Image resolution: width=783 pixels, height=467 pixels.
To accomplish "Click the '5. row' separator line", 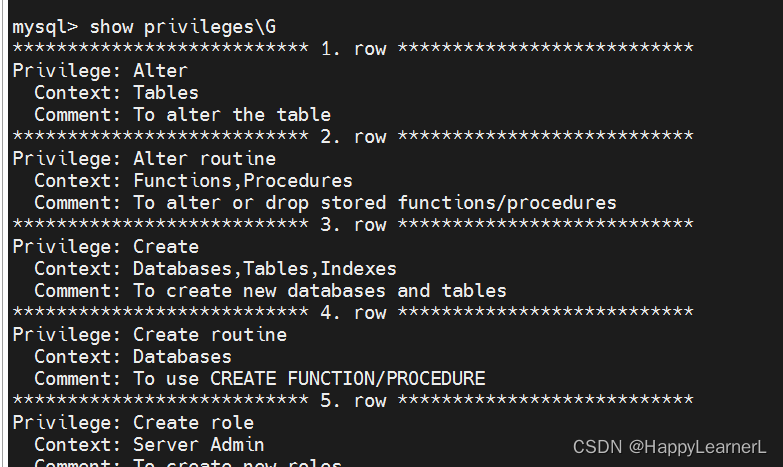I will [x=353, y=400].
